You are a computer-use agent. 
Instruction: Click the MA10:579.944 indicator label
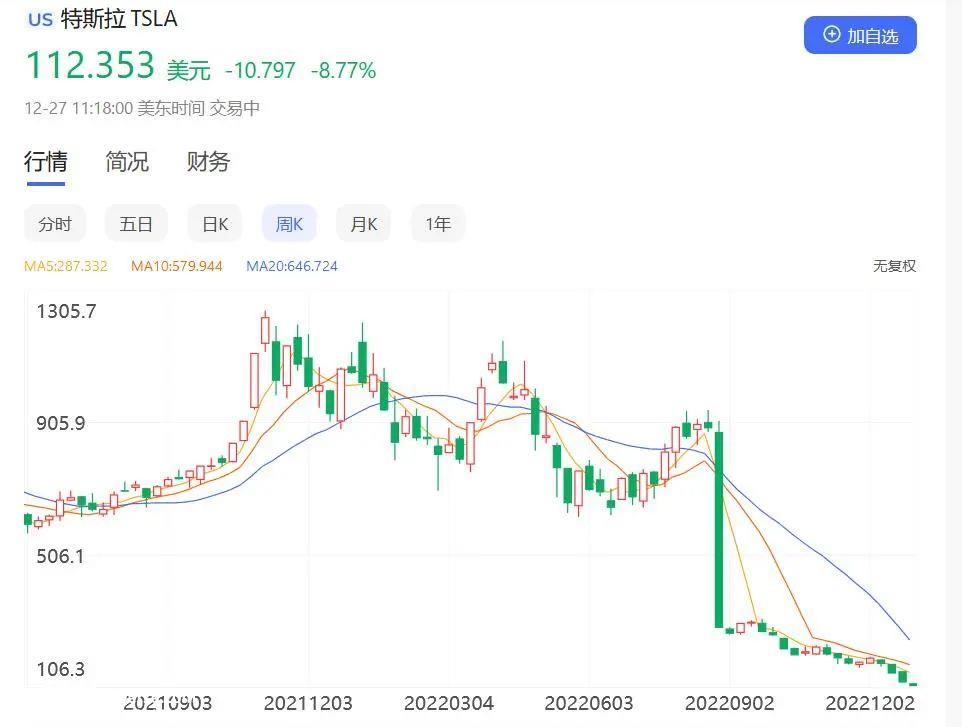[177, 266]
